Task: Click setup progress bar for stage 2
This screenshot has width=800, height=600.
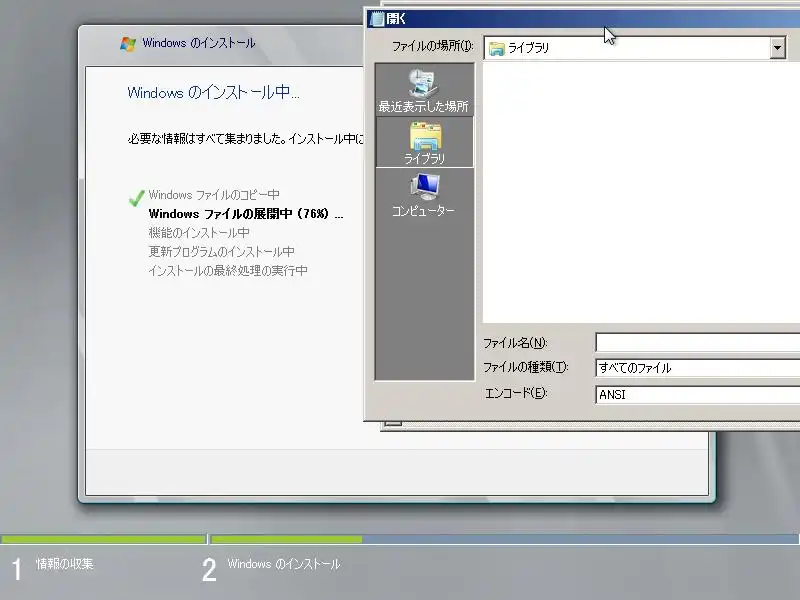Action: pyautogui.click(x=505, y=539)
